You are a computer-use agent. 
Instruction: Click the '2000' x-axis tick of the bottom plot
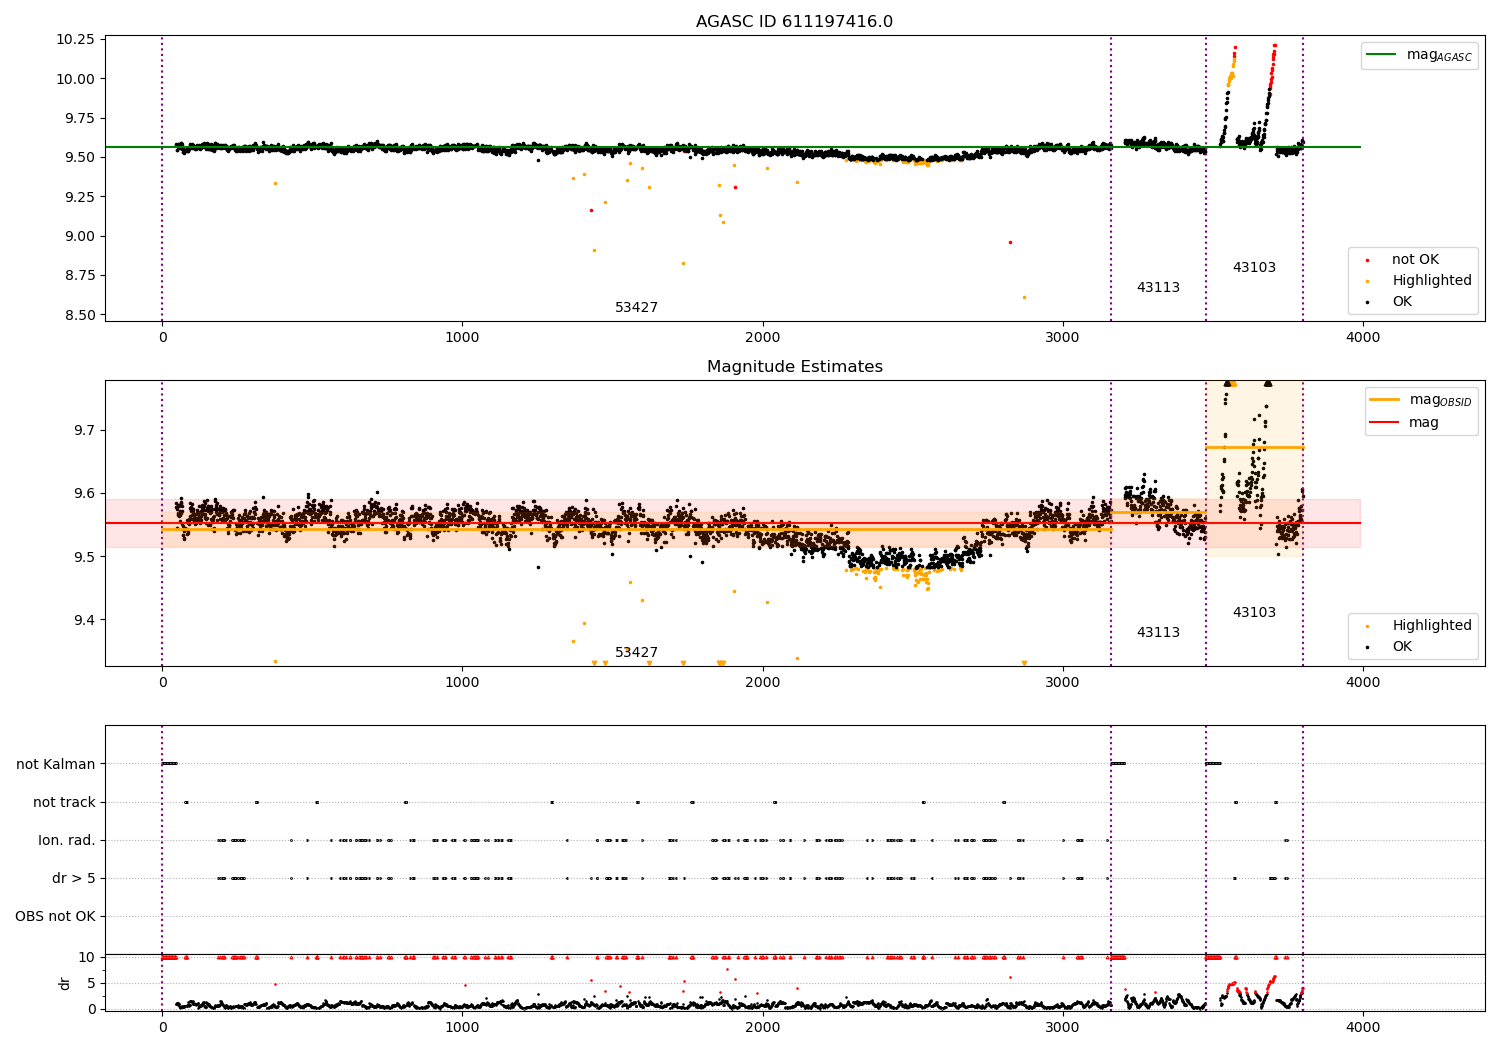[x=763, y=1027]
